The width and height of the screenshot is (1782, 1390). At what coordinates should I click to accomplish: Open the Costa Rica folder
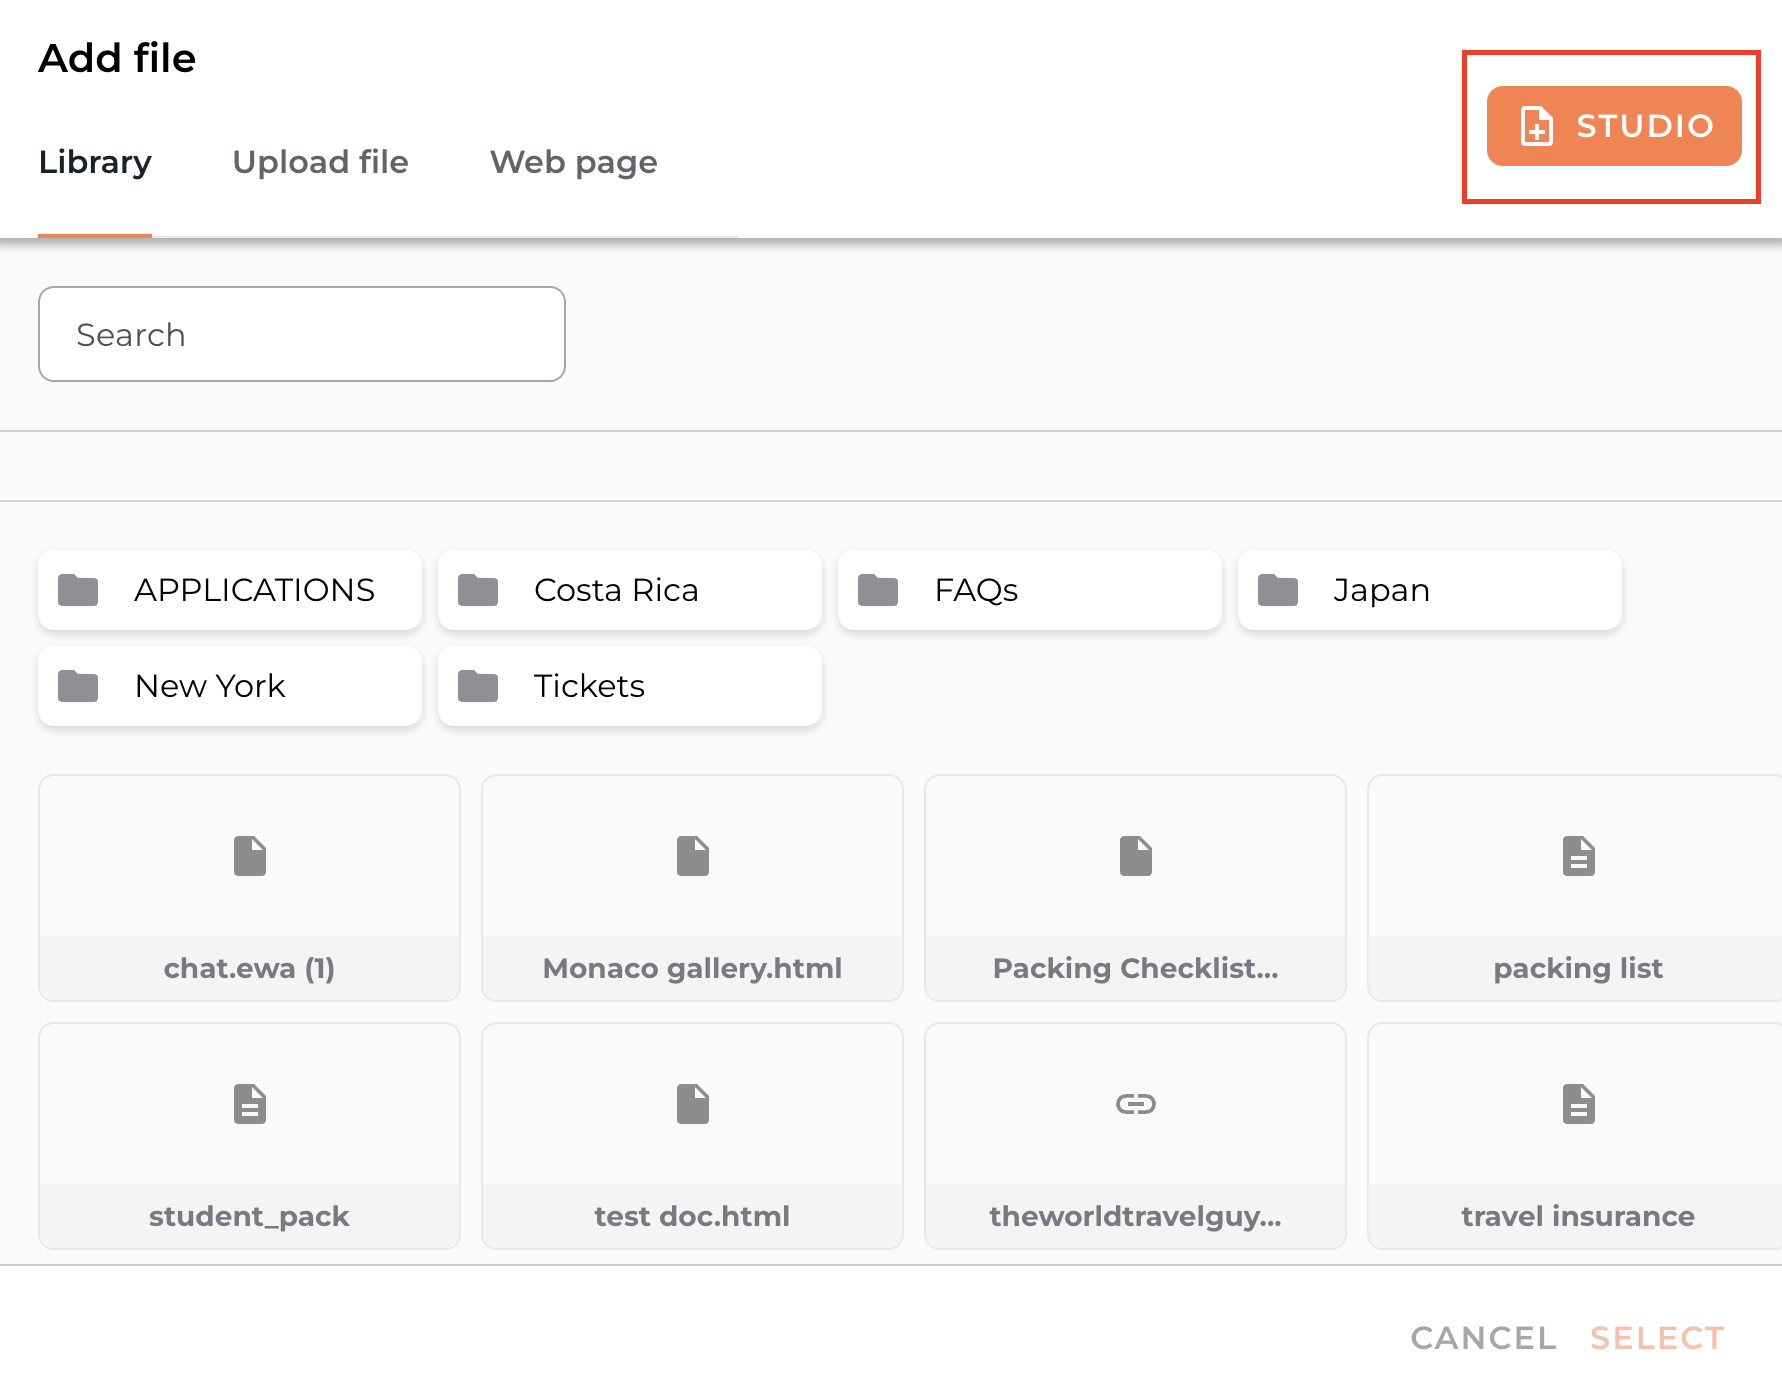point(630,590)
